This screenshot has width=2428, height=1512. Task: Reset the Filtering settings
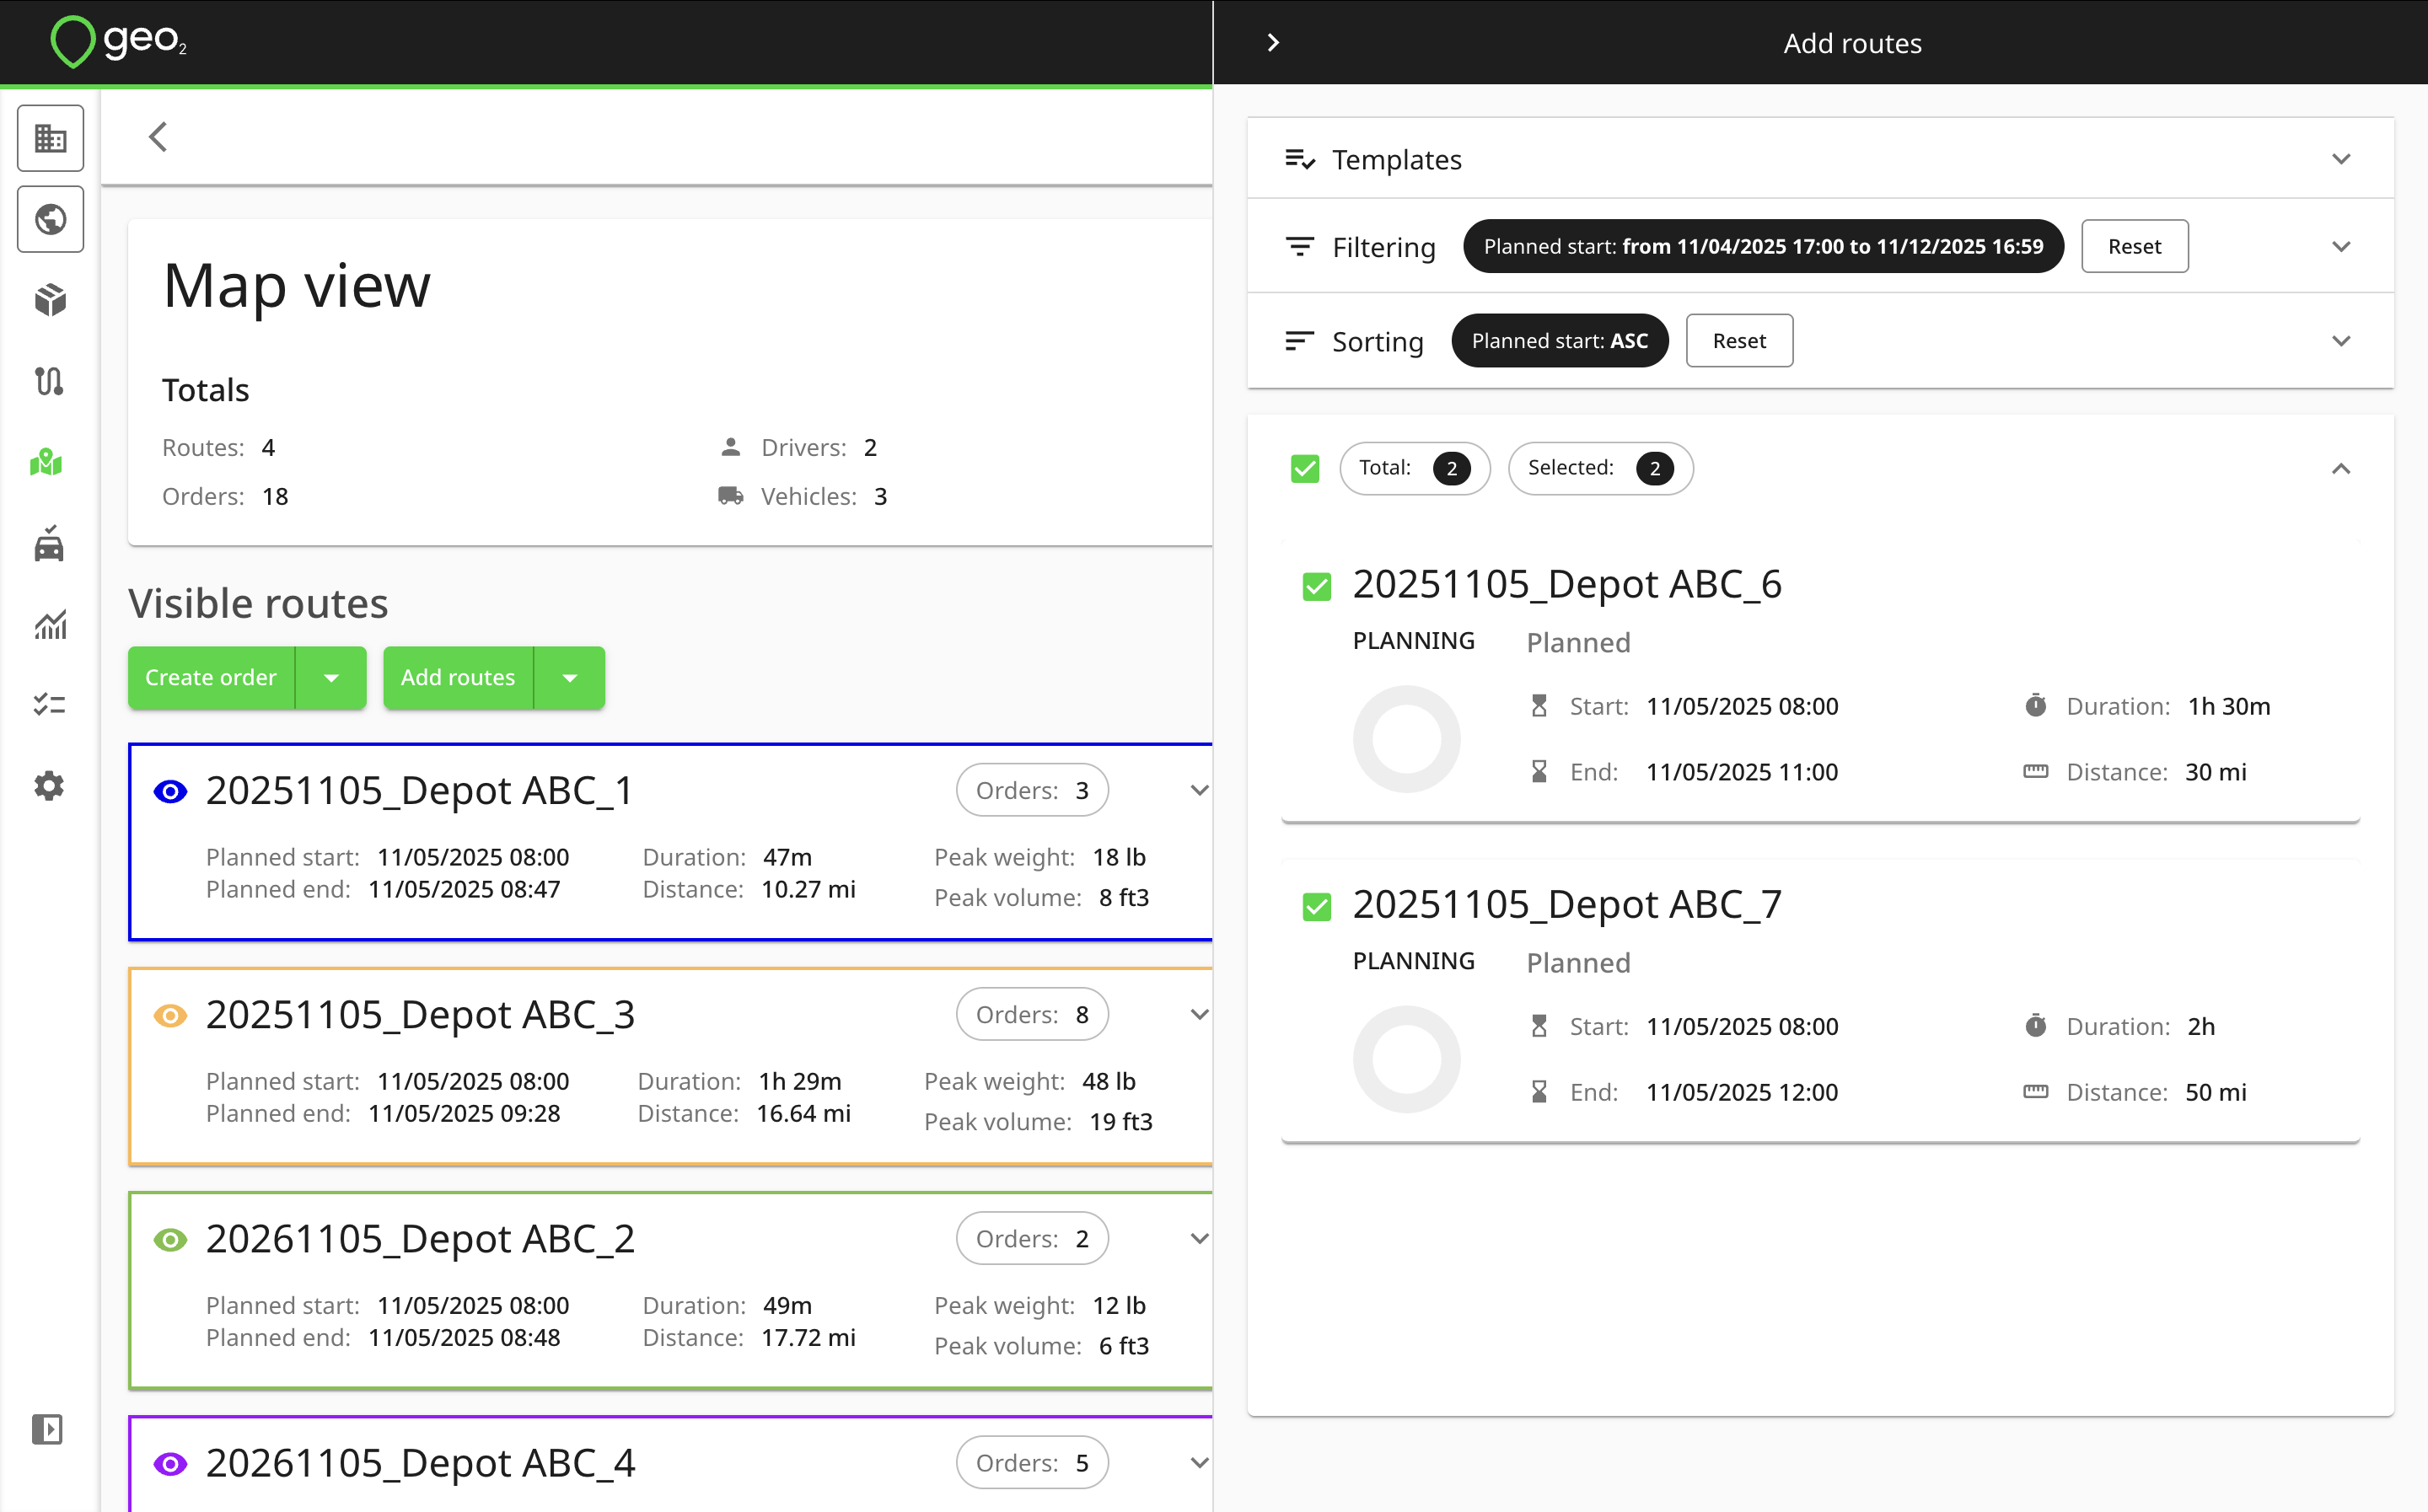tap(2134, 246)
